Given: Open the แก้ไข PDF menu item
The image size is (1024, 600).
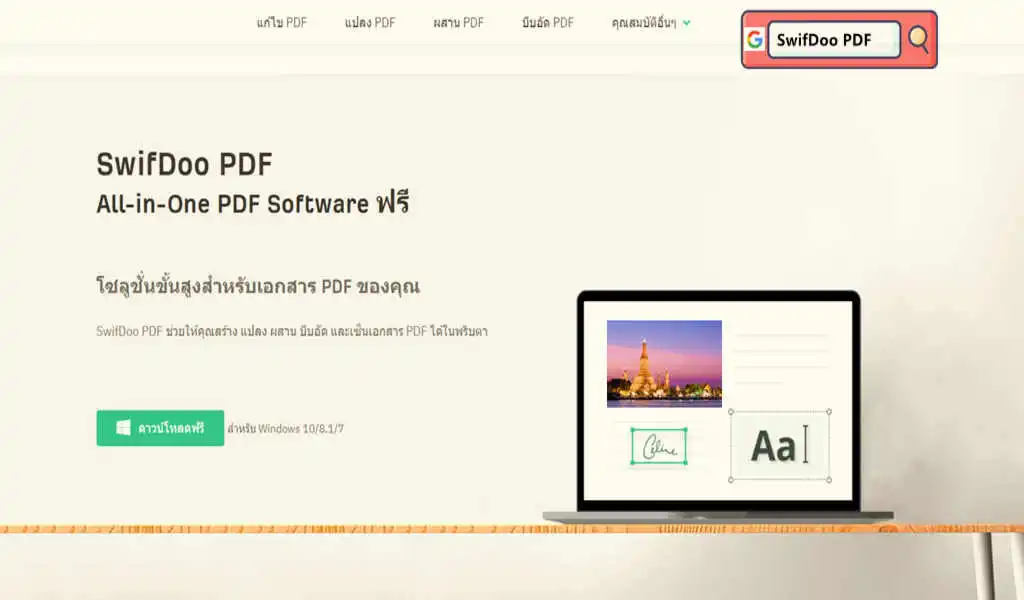Looking at the screenshot, I should pyautogui.click(x=281, y=23).
